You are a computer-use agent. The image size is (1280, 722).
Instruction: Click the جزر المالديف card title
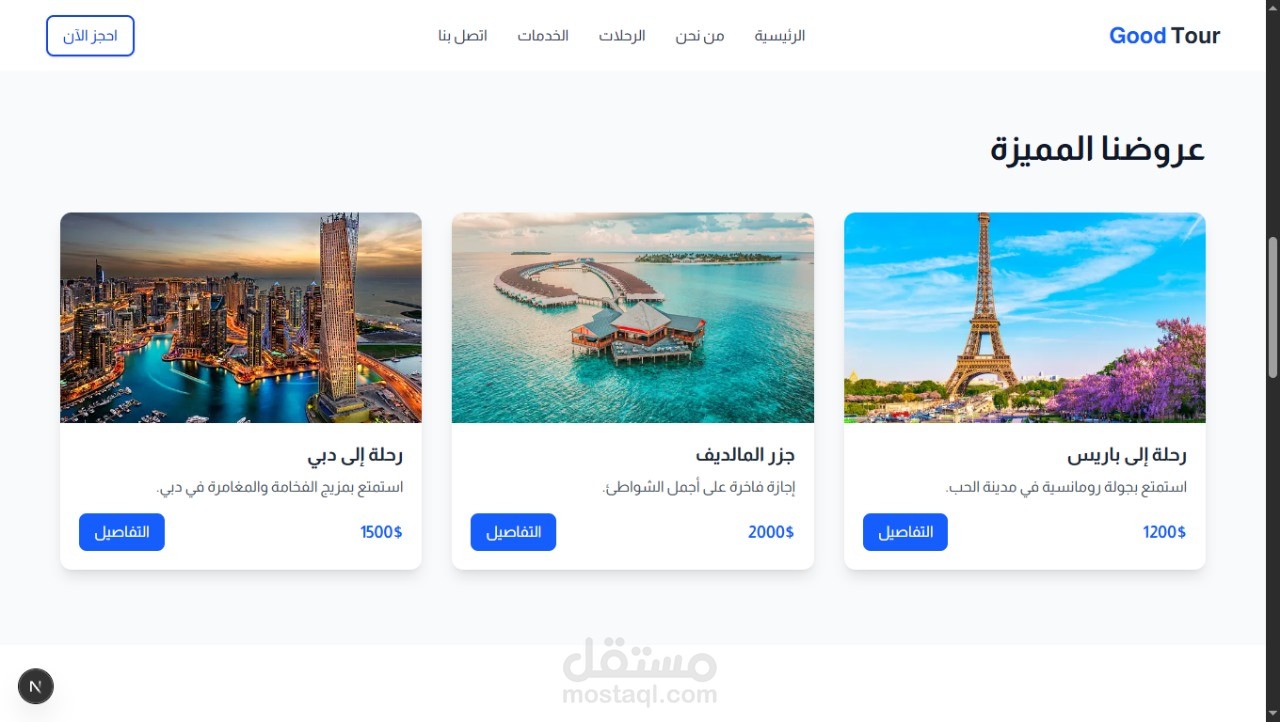point(745,456)
